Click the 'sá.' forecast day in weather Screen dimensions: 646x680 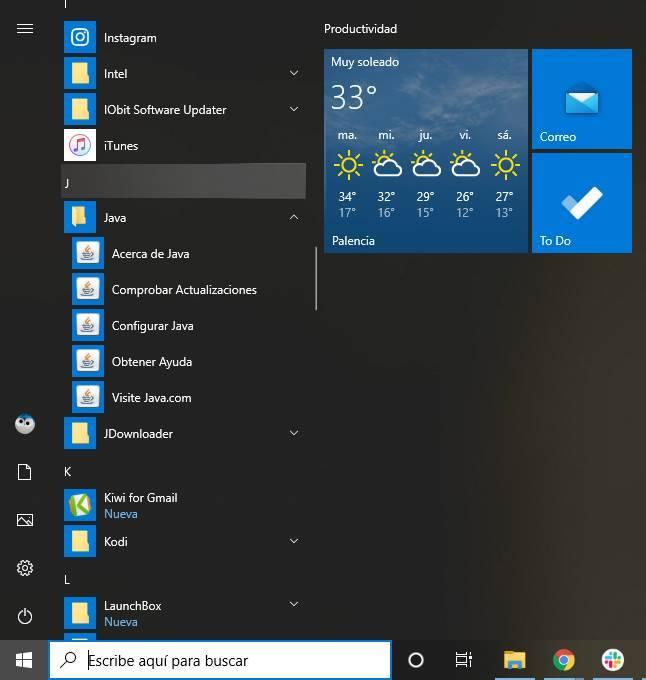(x=504, y=135)
